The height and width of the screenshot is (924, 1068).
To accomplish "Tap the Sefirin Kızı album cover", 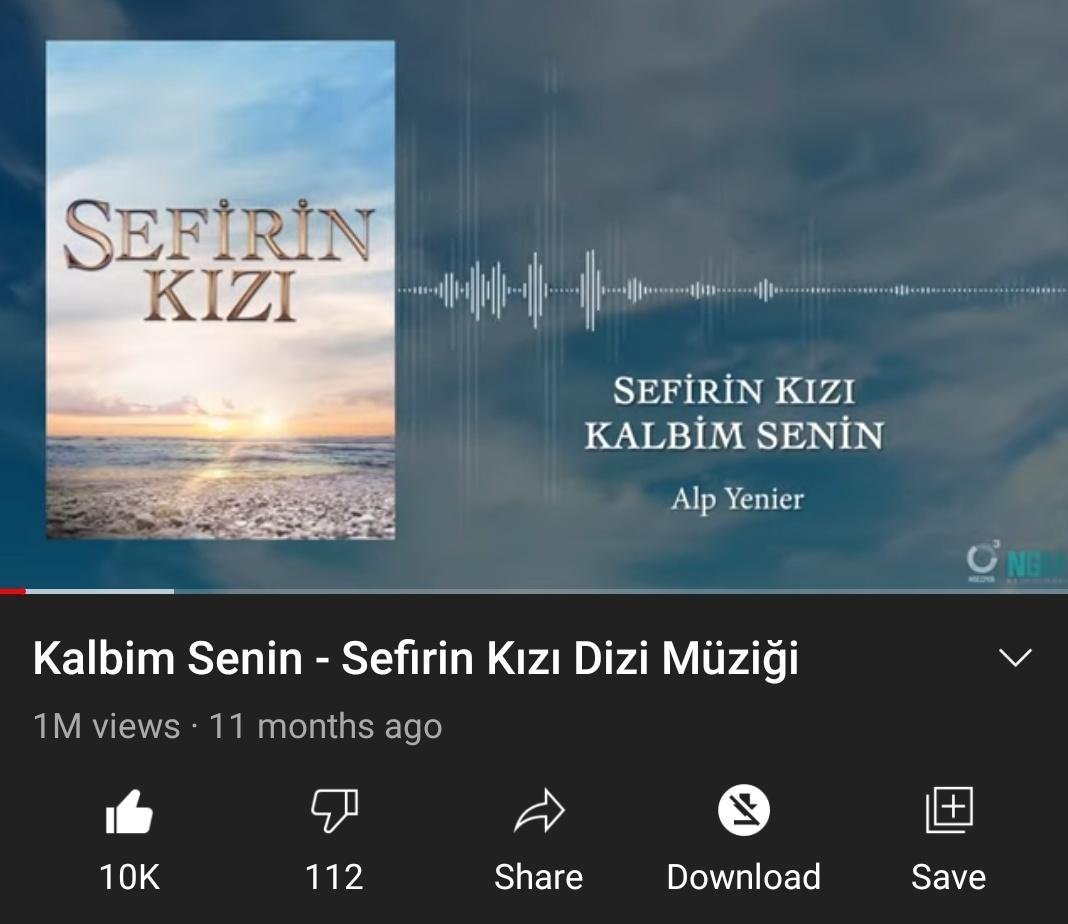I will [221, 290].
